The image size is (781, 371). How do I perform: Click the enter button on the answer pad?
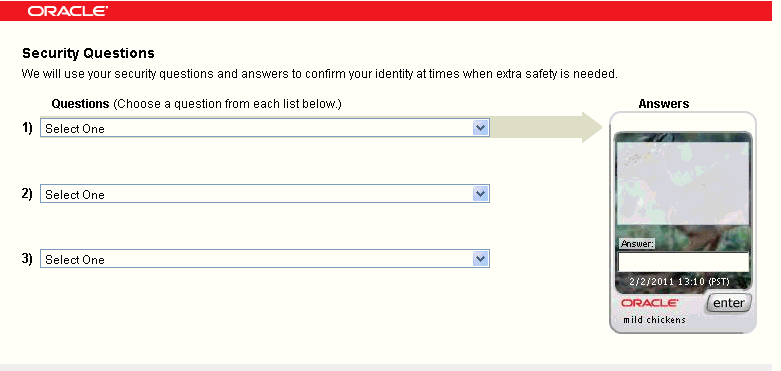(x=729, y=303)
